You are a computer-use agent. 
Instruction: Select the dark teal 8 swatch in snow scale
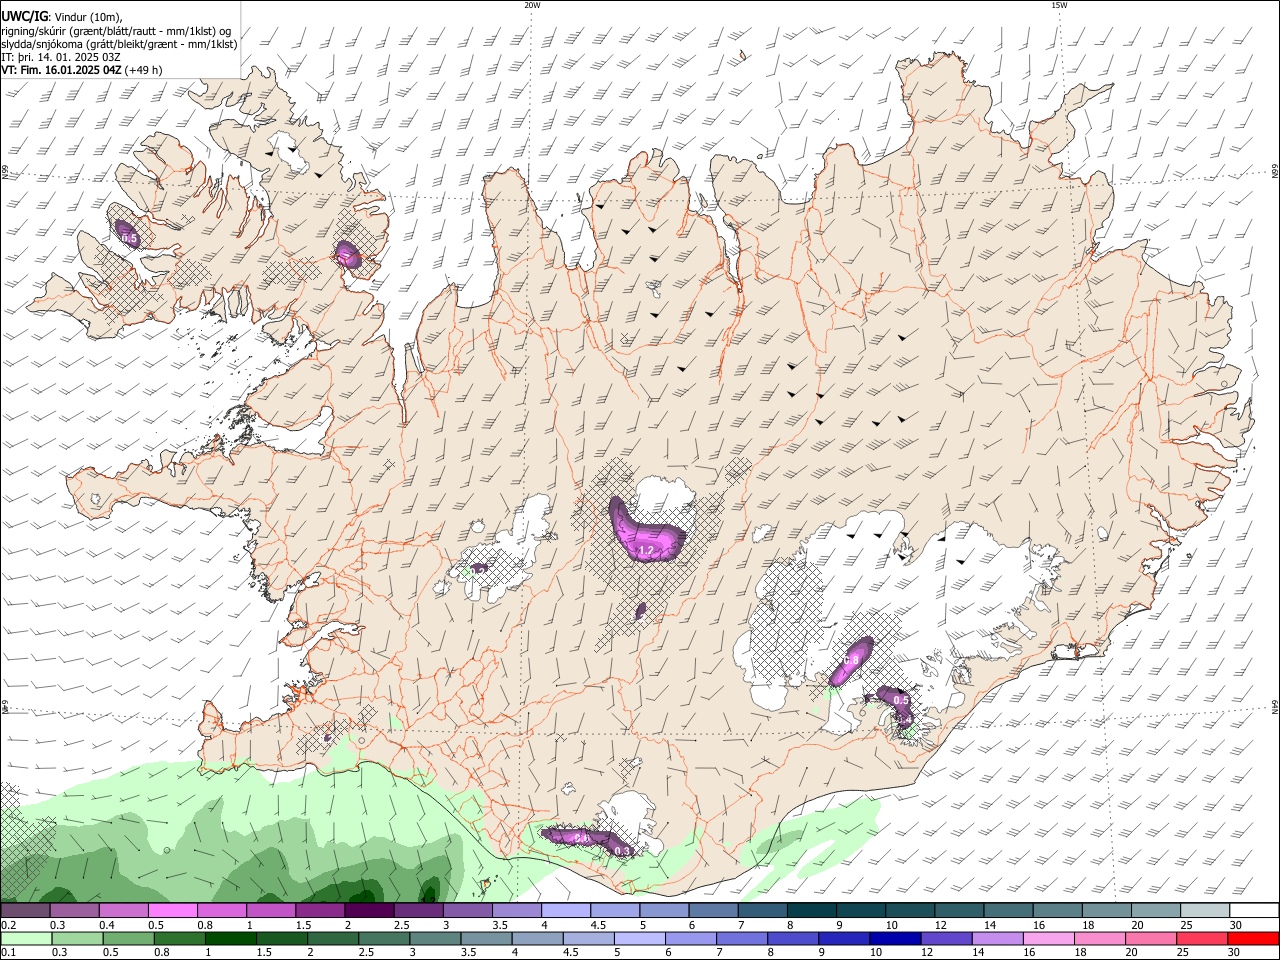pyautogui.click(x=812, y=910)
